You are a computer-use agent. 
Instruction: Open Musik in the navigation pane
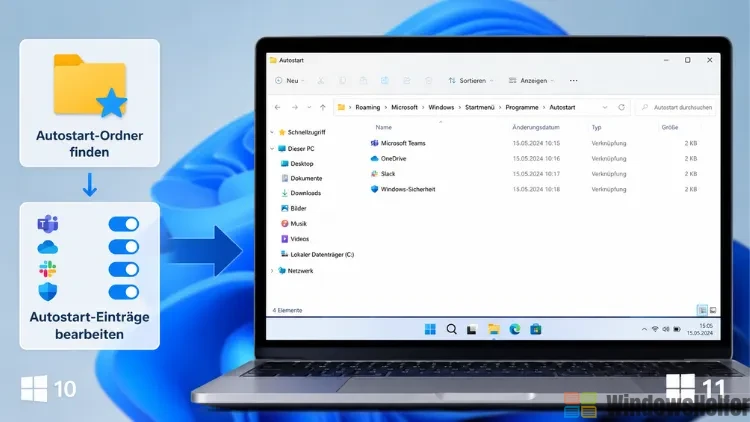(x=294, y=224)
